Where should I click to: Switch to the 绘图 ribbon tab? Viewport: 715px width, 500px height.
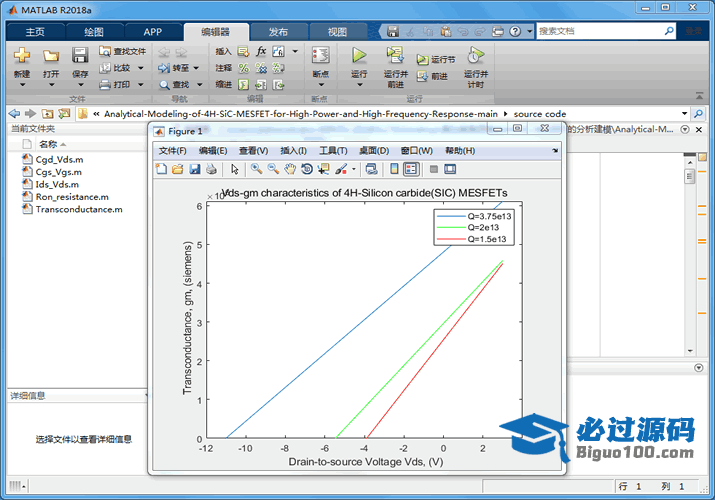pos(93,32)
